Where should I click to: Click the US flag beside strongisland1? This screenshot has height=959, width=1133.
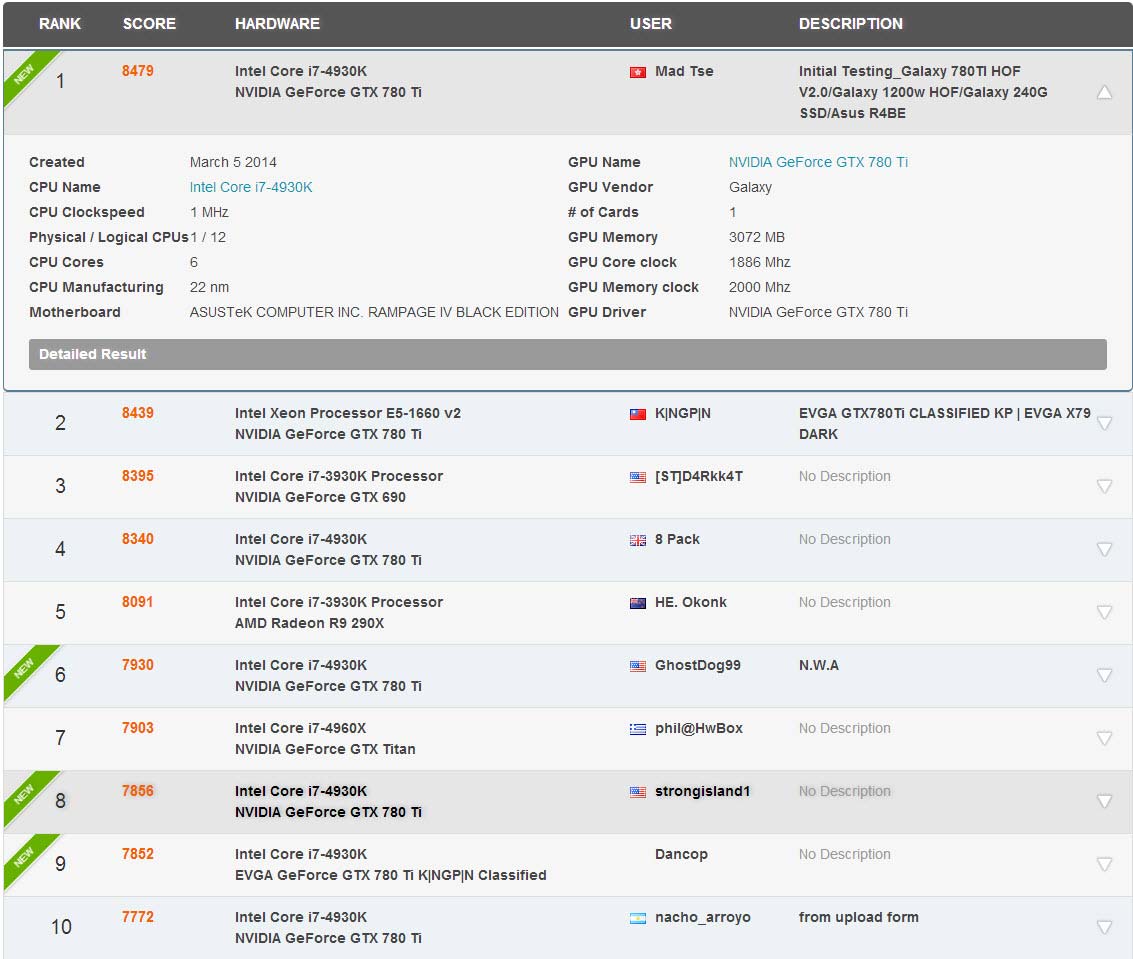pos(637,792)
